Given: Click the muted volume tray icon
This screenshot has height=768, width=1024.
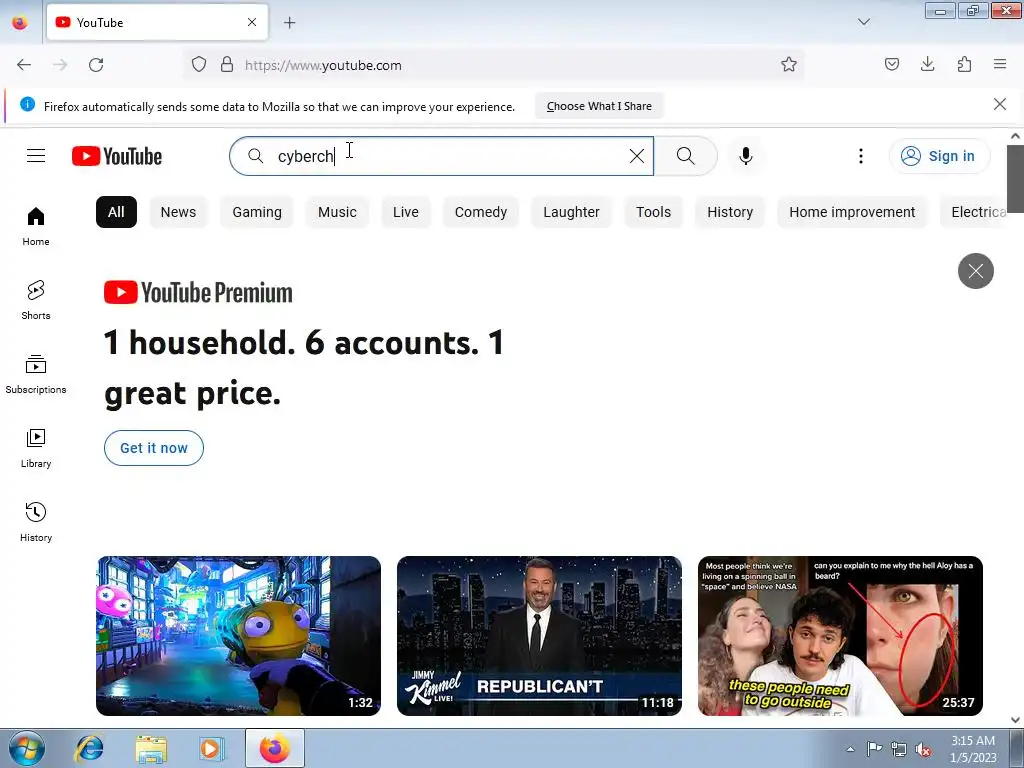Looking at the screenshot, I should pos(923,749).
